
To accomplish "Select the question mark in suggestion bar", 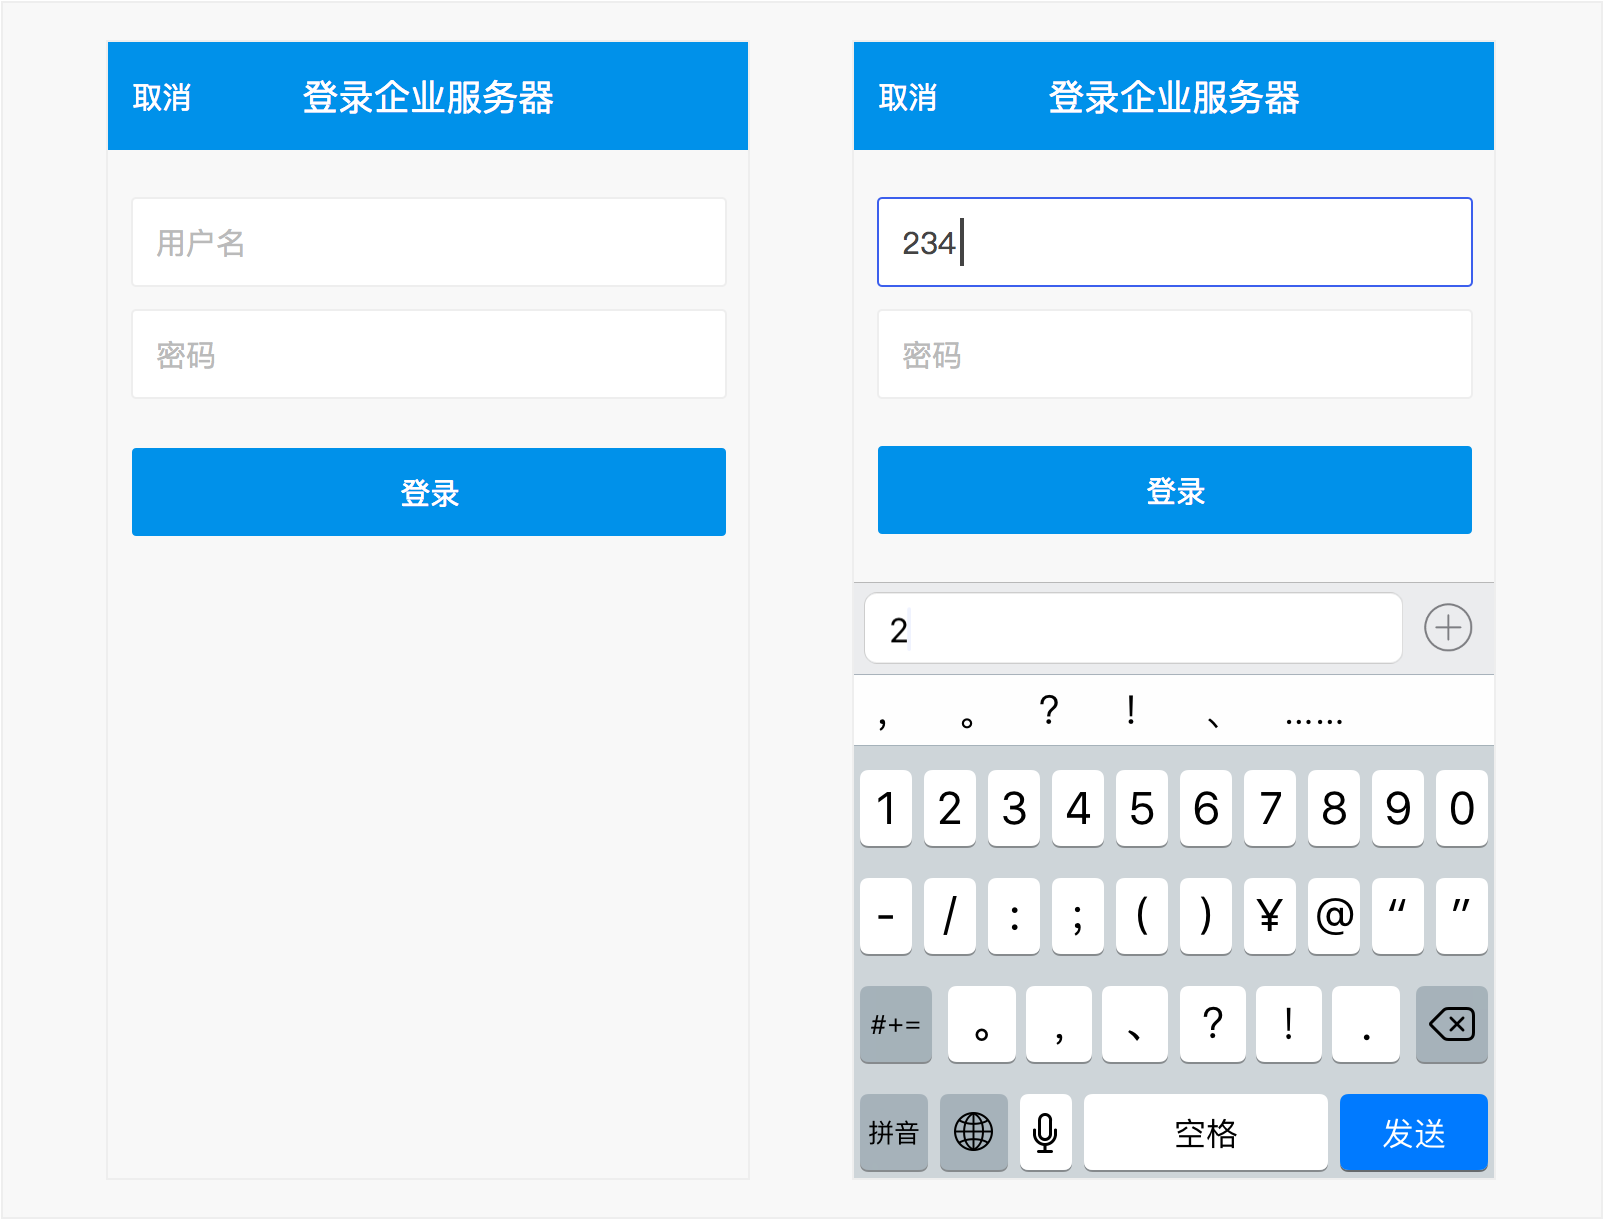I will pyautogui.click(x=1048, y=710).
